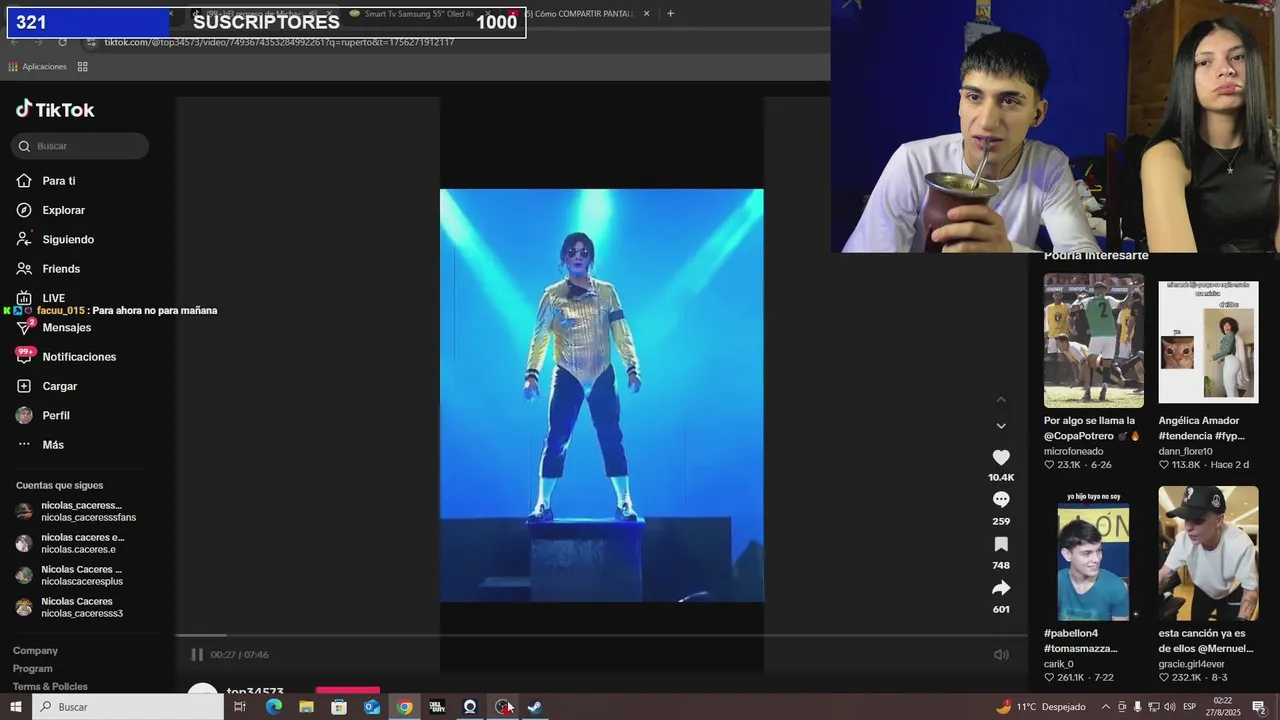
Task: Switch the ESP input language indicator
Action: pyautogui.click(x=1189, y=707)
